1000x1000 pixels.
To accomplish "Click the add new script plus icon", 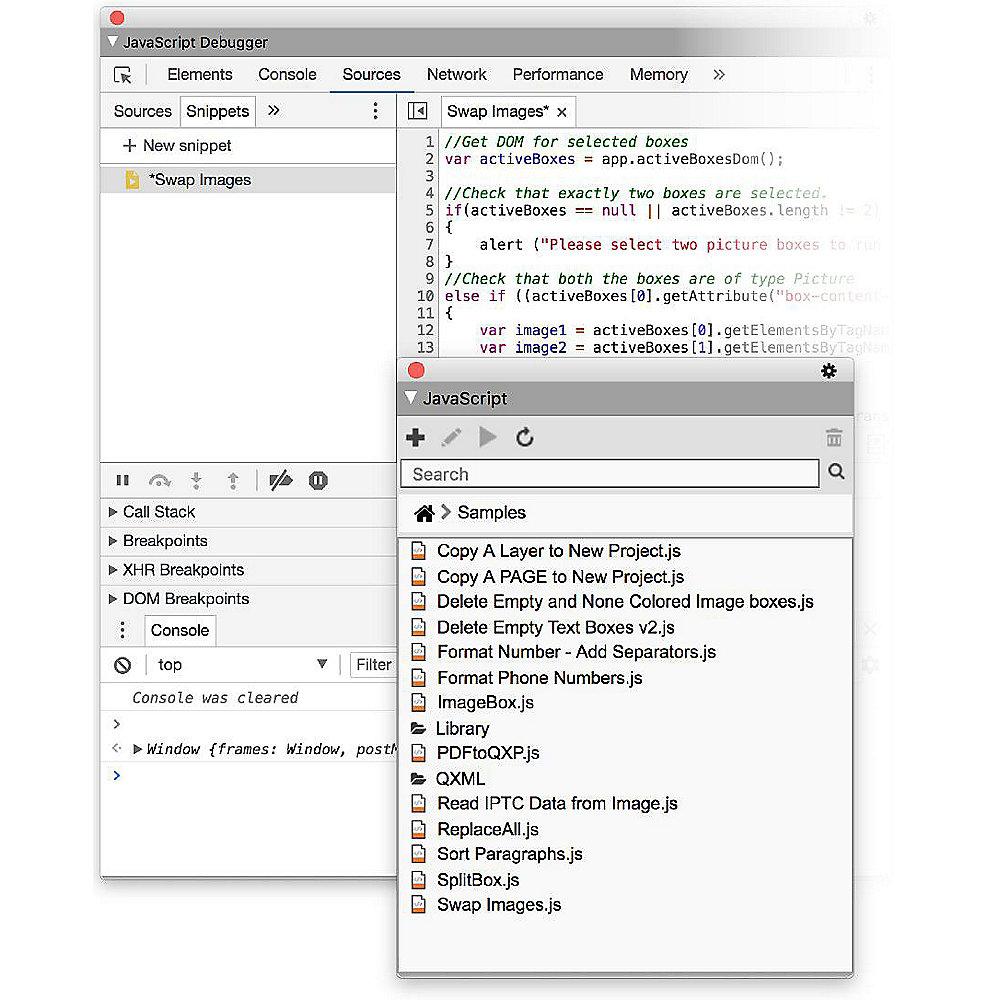I will [x=416, y=438].
